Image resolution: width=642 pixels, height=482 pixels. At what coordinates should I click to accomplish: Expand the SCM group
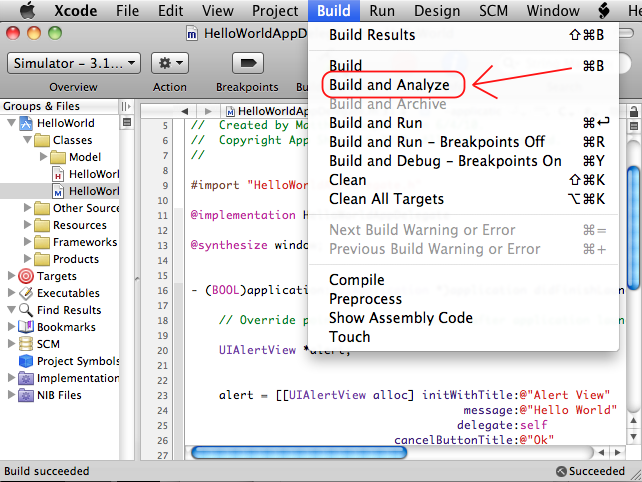[11, 344]
